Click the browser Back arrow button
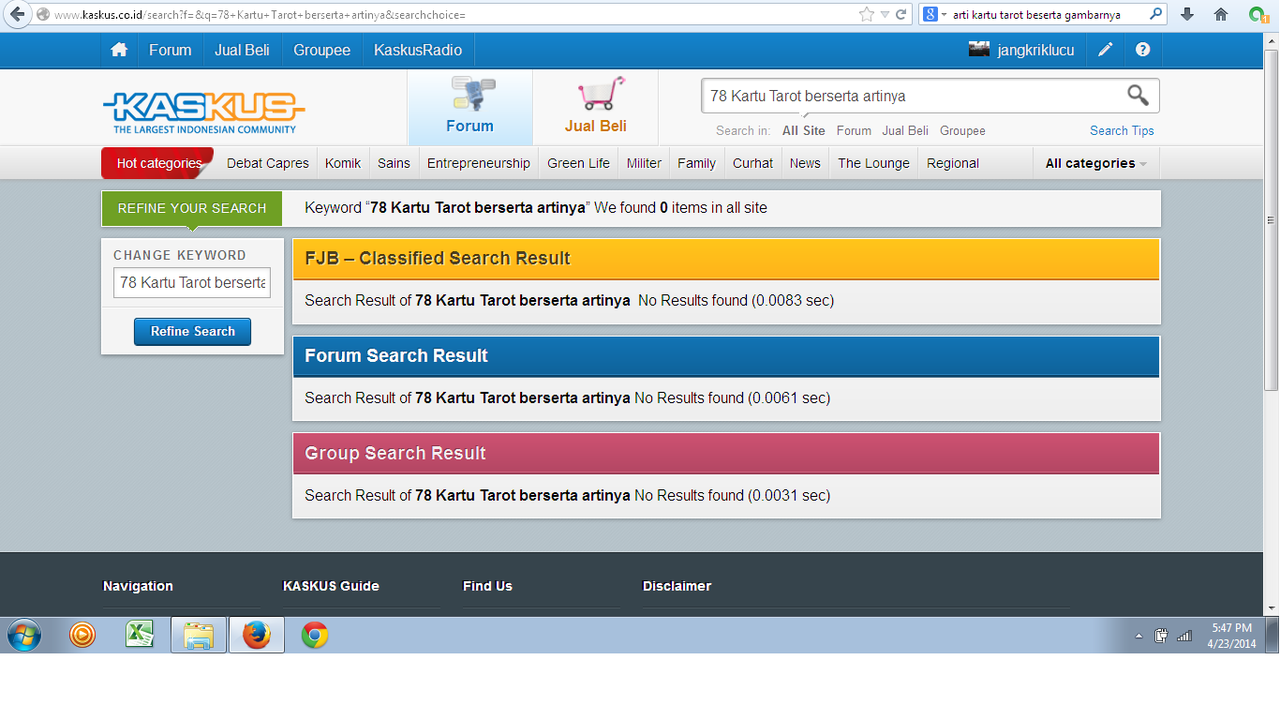1280x720 pixels. (17, 14)
